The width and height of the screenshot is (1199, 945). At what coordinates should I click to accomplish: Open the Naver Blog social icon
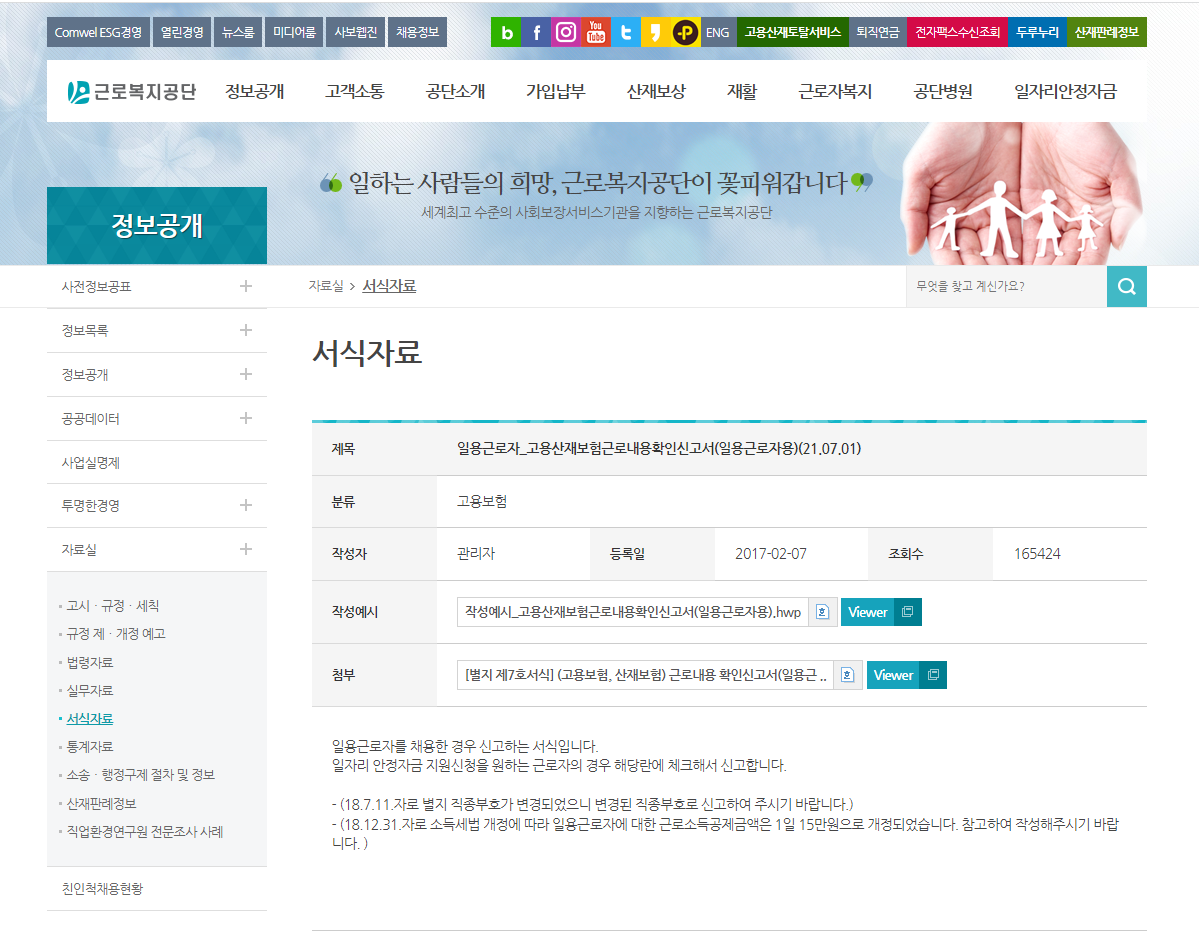[505, 32]
